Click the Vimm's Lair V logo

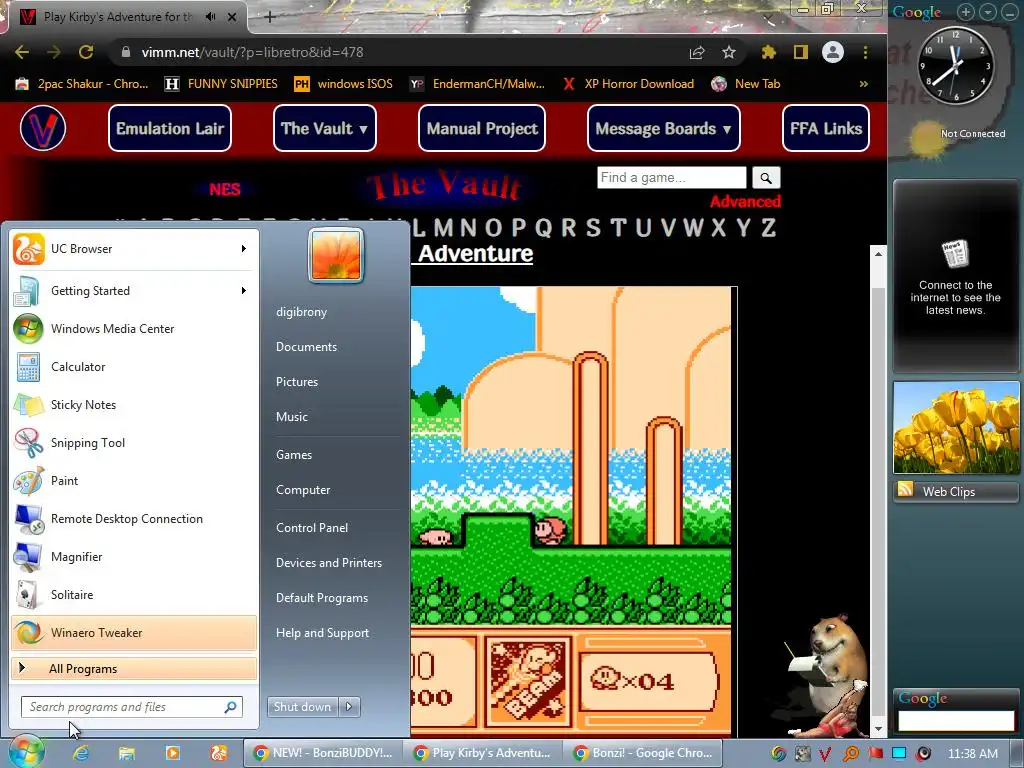tap(43, 128)
